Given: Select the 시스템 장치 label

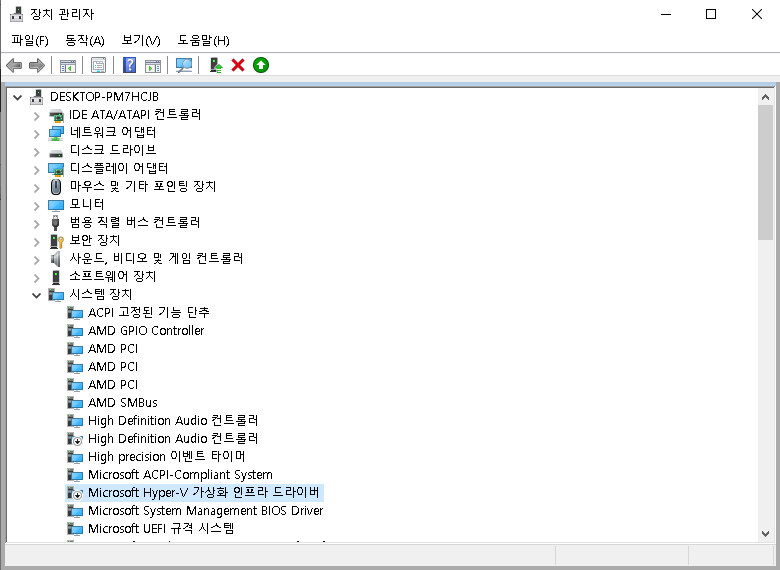Looking at the screenshot, I should click(x=100, y=294).
